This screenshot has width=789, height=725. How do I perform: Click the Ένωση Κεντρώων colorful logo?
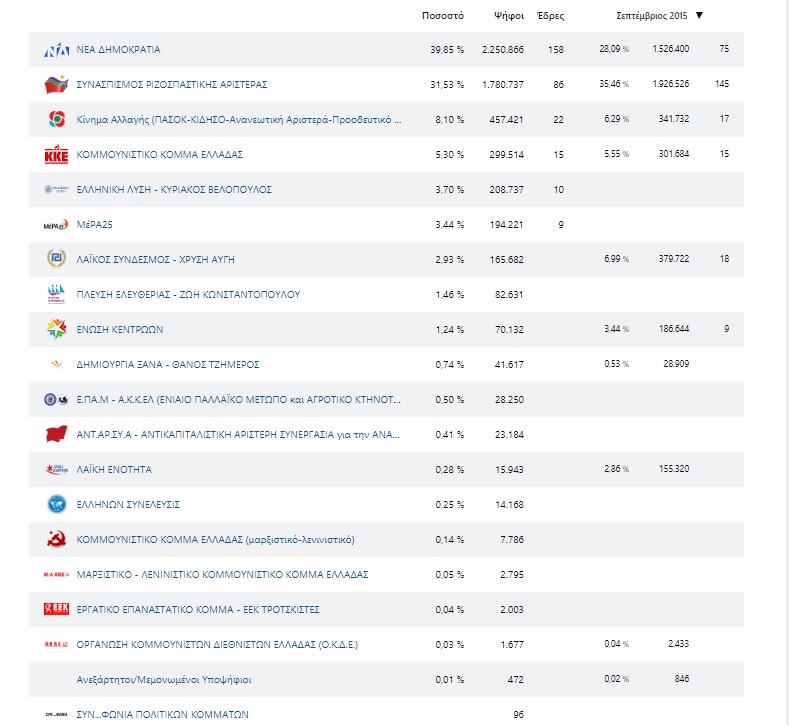tap(56, 329)
